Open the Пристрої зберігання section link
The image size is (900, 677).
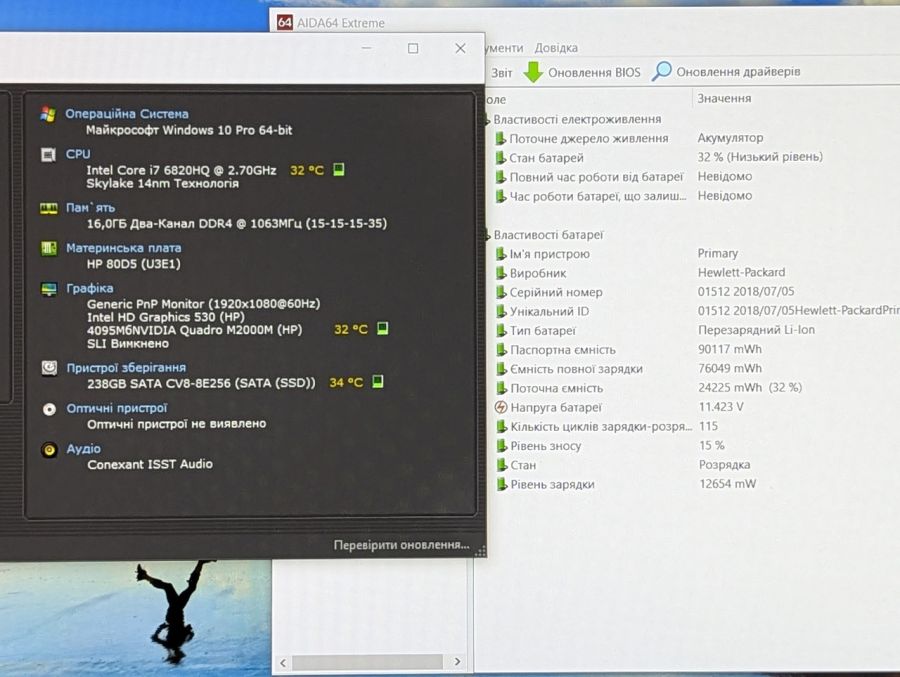click(126, 367)
